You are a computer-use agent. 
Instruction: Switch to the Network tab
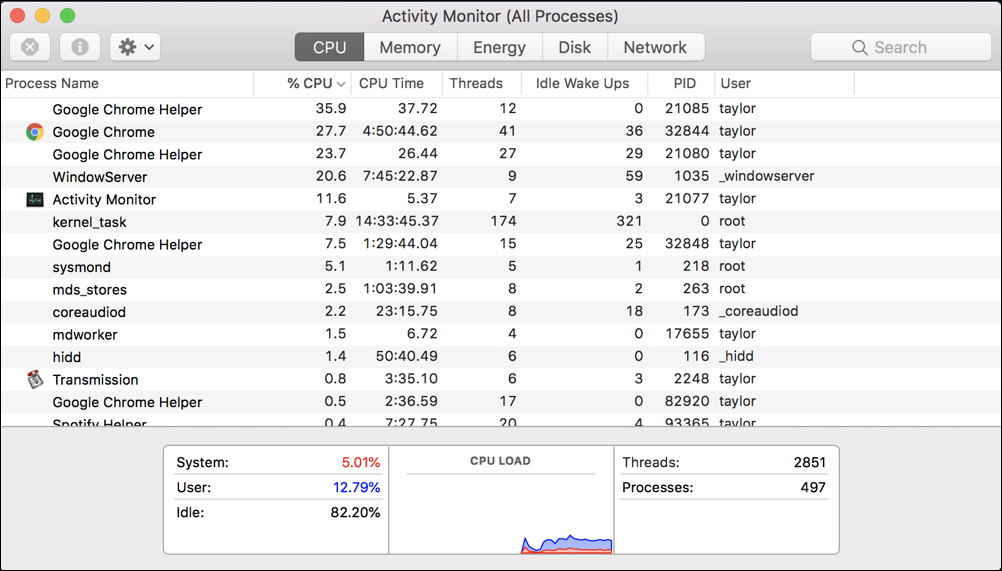656,47
